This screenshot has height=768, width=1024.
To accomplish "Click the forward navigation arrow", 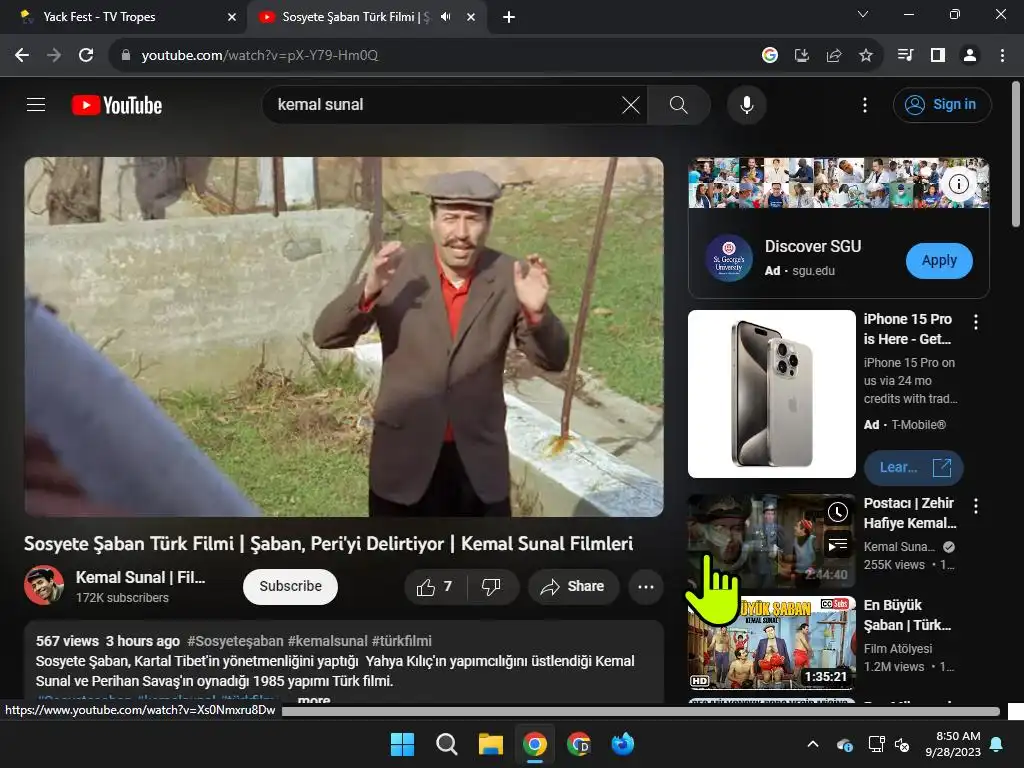I will pyautogui.click(x=54, y=56).
